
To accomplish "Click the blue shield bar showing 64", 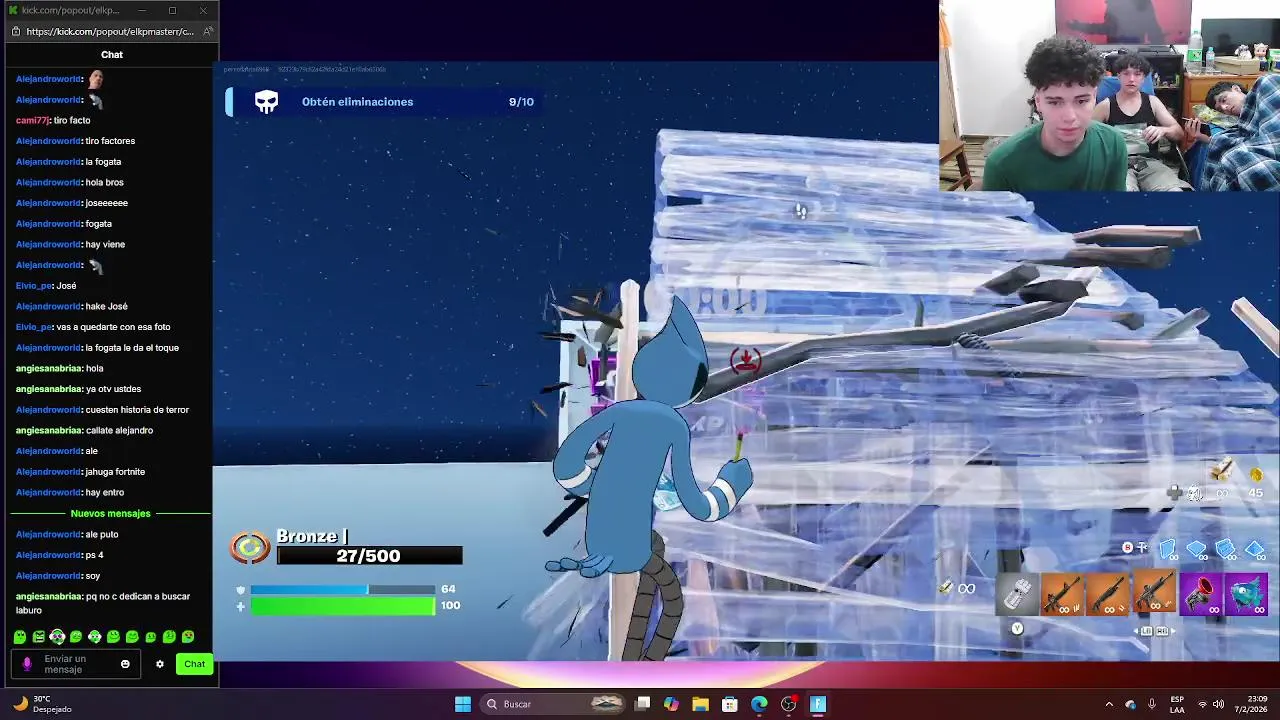I will (342, 590).
